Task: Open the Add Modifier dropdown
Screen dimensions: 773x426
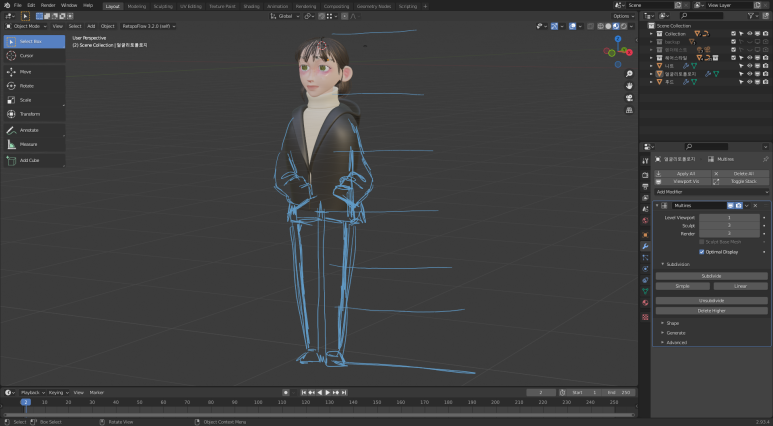Action: (711, 192)
